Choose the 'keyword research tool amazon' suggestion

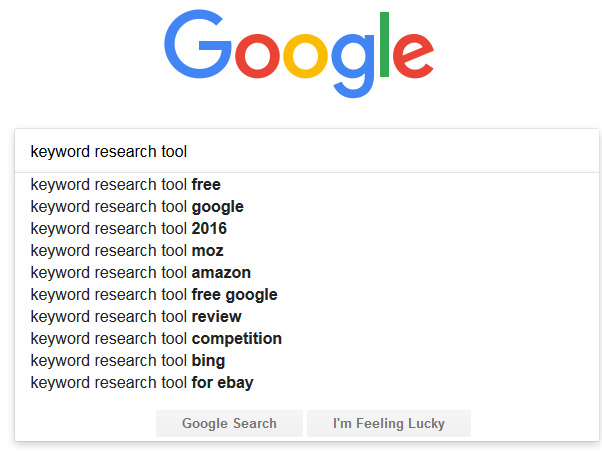click(141, 273)
